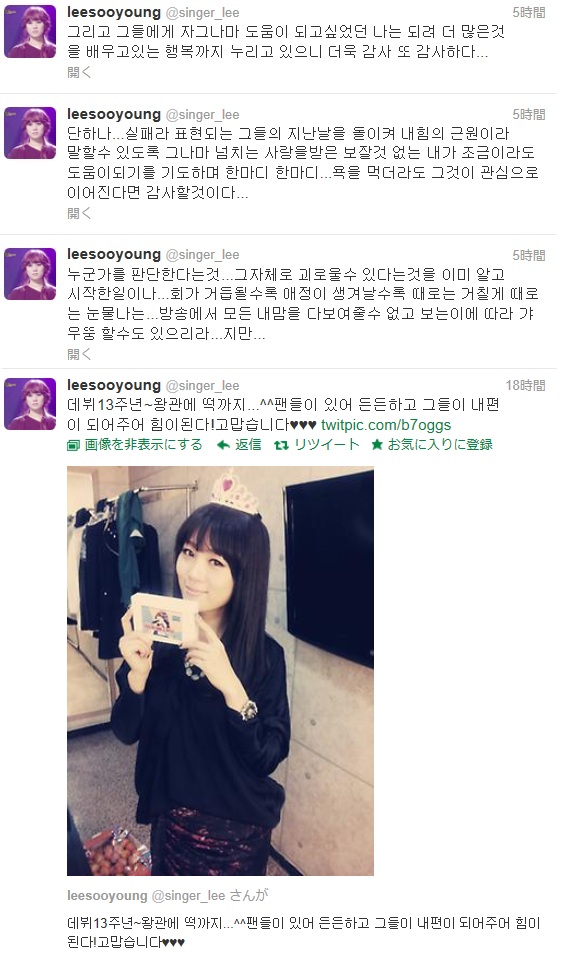Click the retweet icon (リツイート)
This screenshot has width=565, height=958.
[x=280, y=445]
